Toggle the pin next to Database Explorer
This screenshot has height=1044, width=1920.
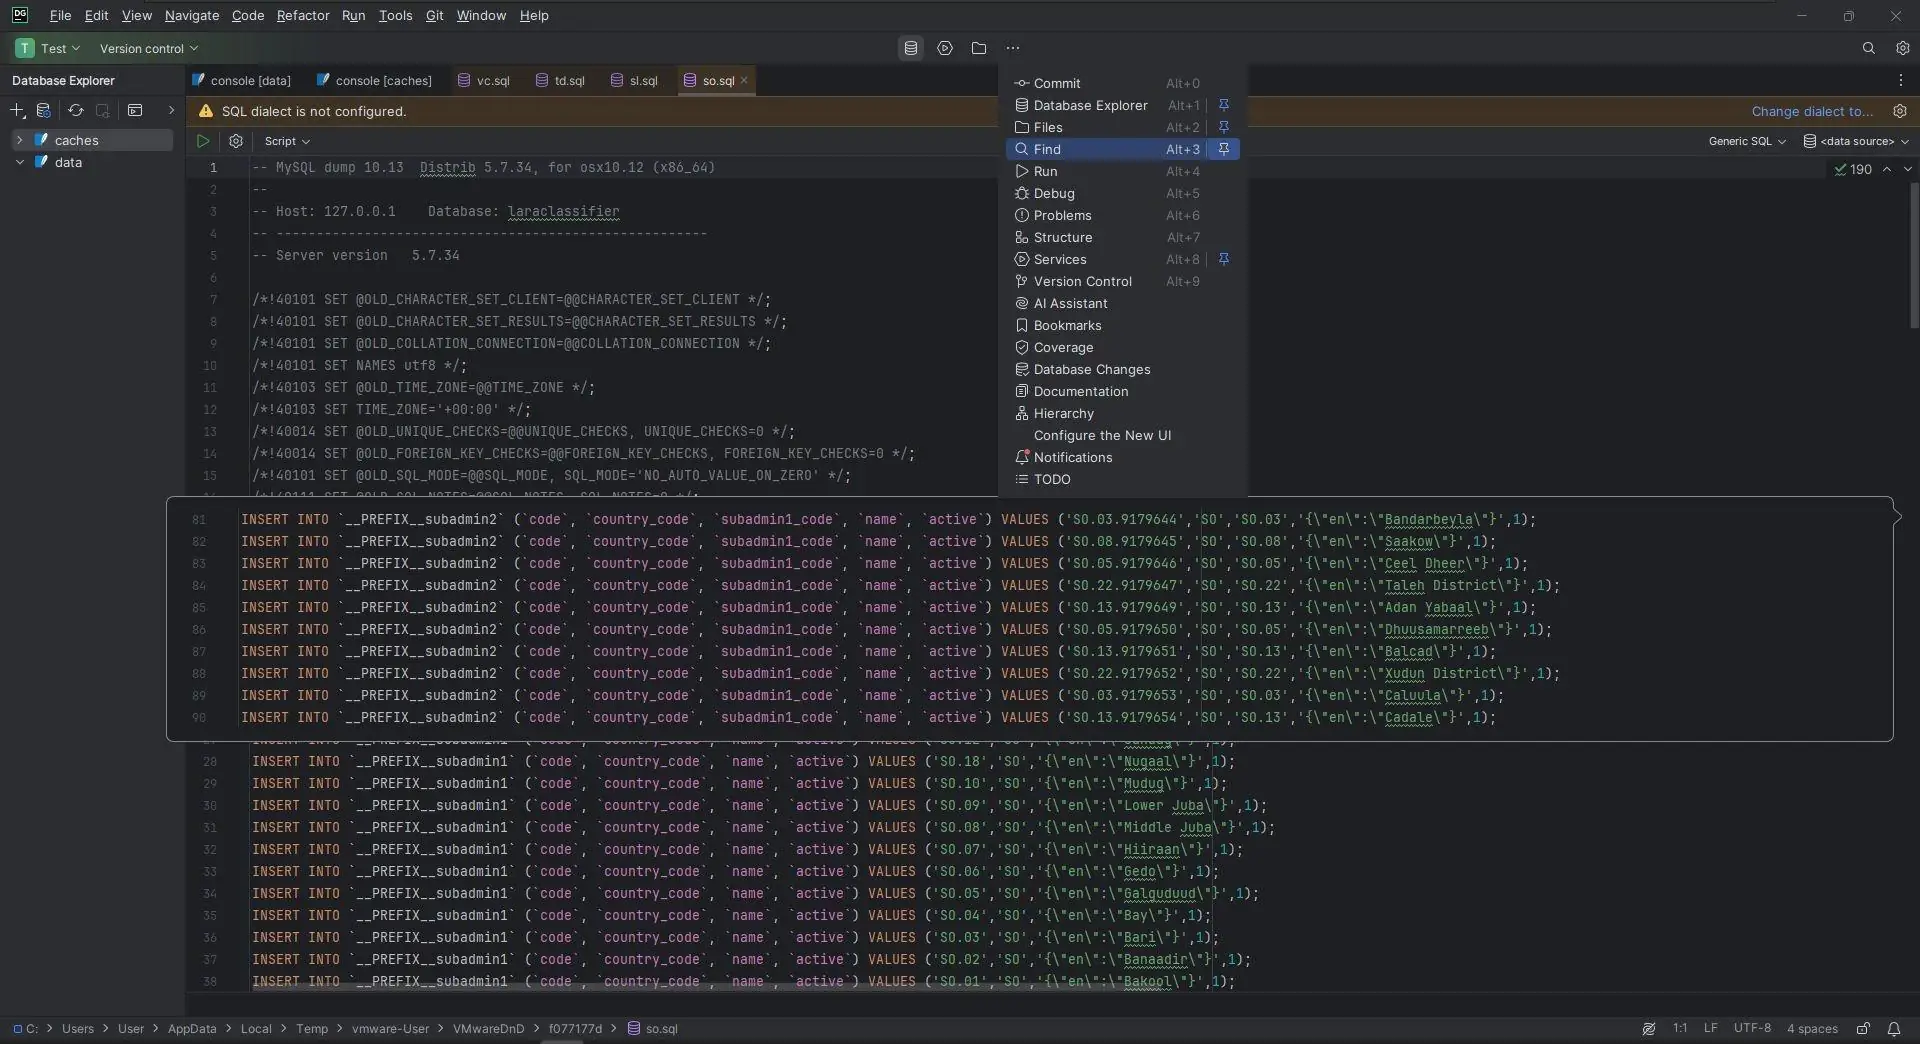tap(1223, 105)
